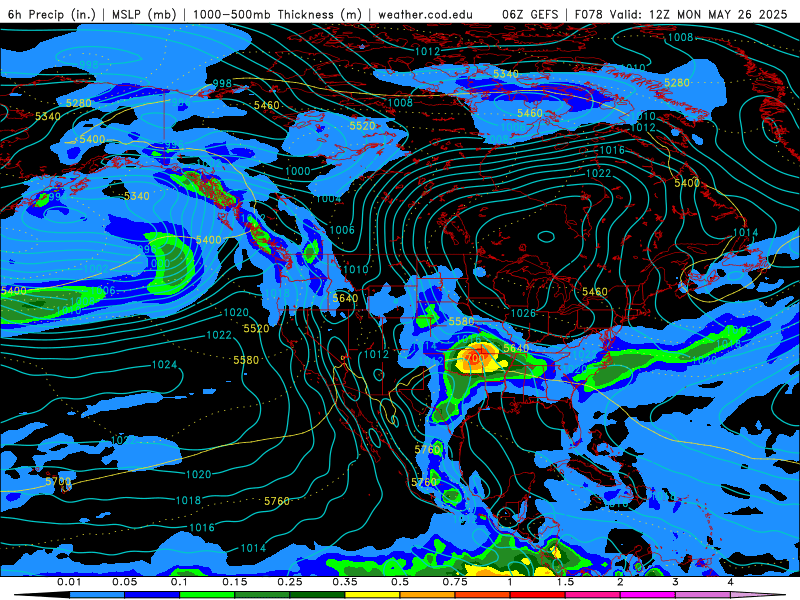Click the '1026' pressure label near Great Lakes

pyautogui.click(x=523, y=313)
